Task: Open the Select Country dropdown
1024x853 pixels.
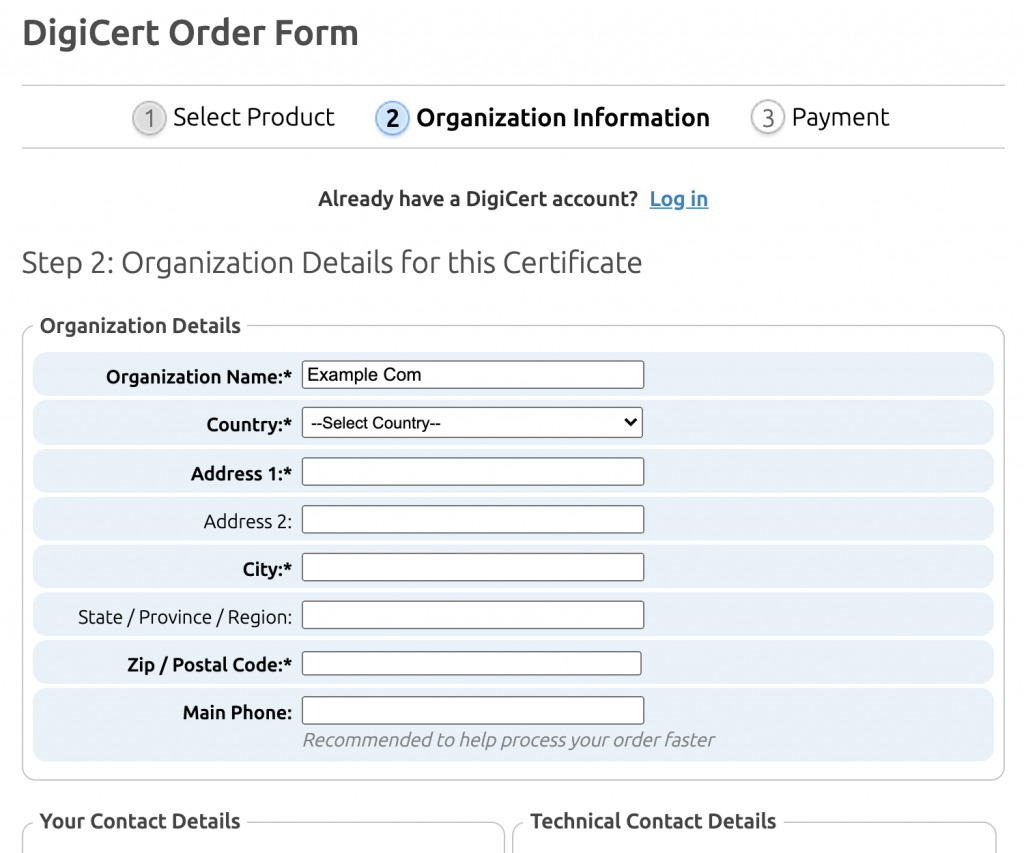Action: coord(472,423)
